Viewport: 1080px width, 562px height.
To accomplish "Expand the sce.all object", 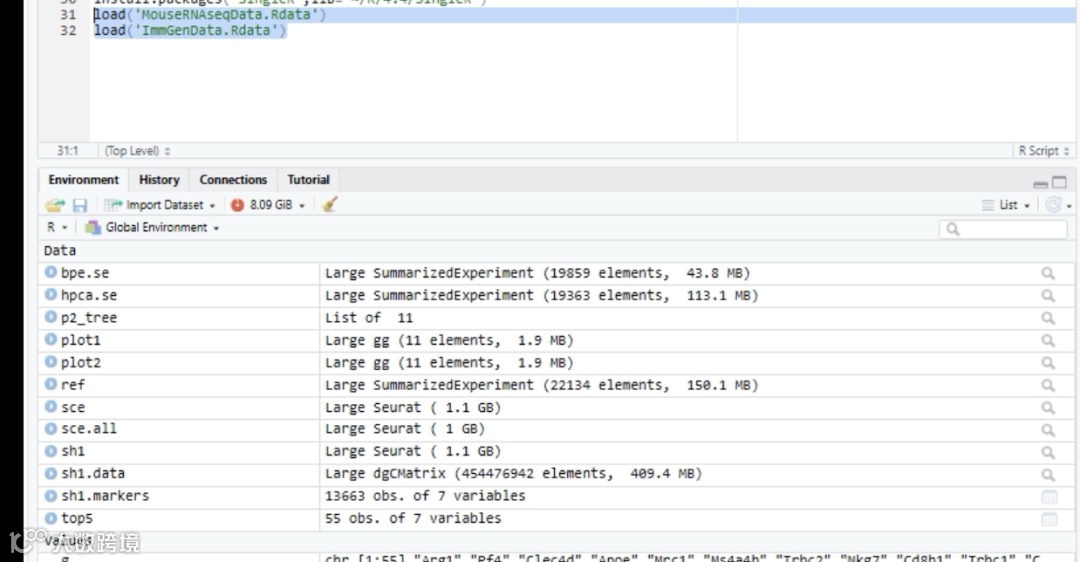I will [51, 428].
